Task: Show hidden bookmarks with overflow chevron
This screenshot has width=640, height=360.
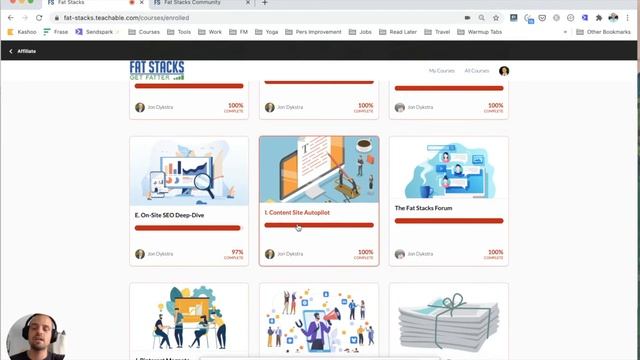Action: [x=565, y=32]
